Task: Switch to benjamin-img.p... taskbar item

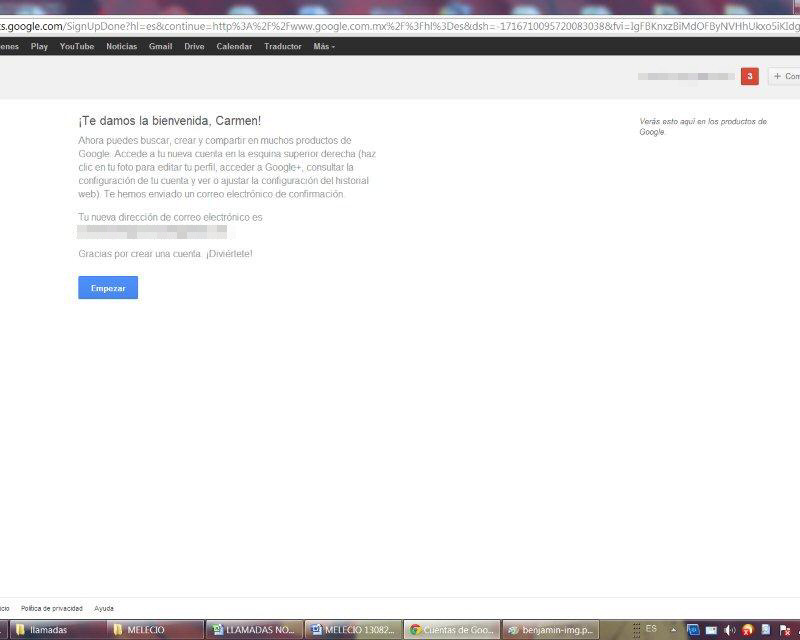Action: point(551,630)
